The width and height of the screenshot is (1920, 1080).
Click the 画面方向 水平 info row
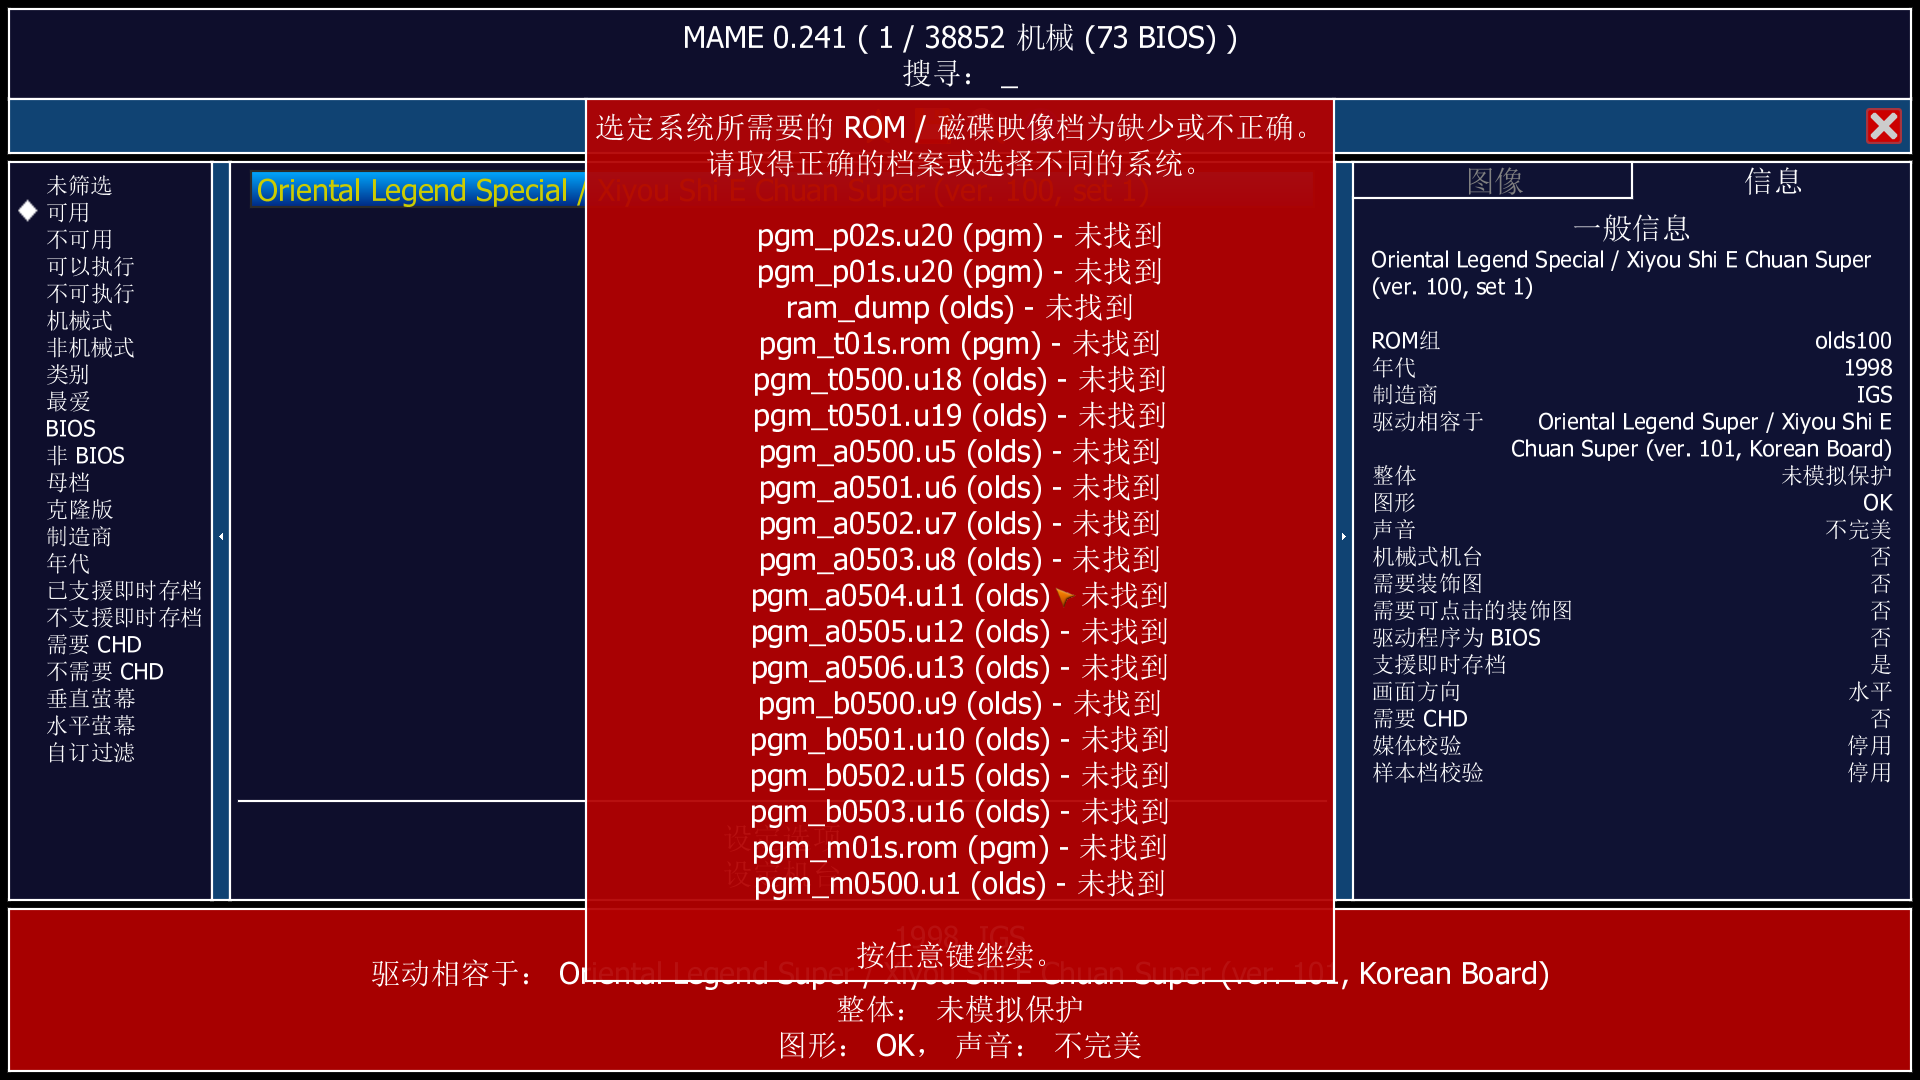pyautogui.click(x=1632, y=691)
